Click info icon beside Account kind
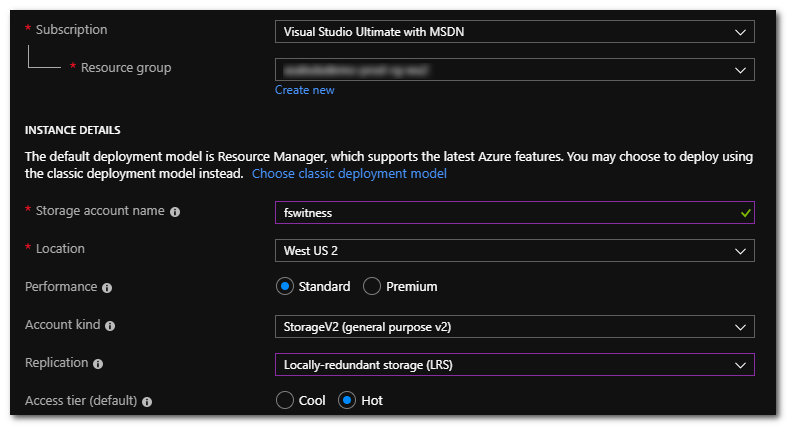This screenshot has width=787, height=426. pyautogui.click(x=110, y=326)
